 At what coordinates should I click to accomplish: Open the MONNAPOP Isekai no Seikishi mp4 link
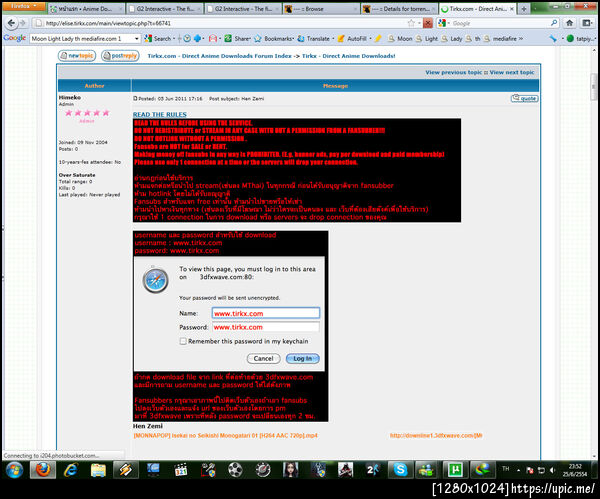225,435
